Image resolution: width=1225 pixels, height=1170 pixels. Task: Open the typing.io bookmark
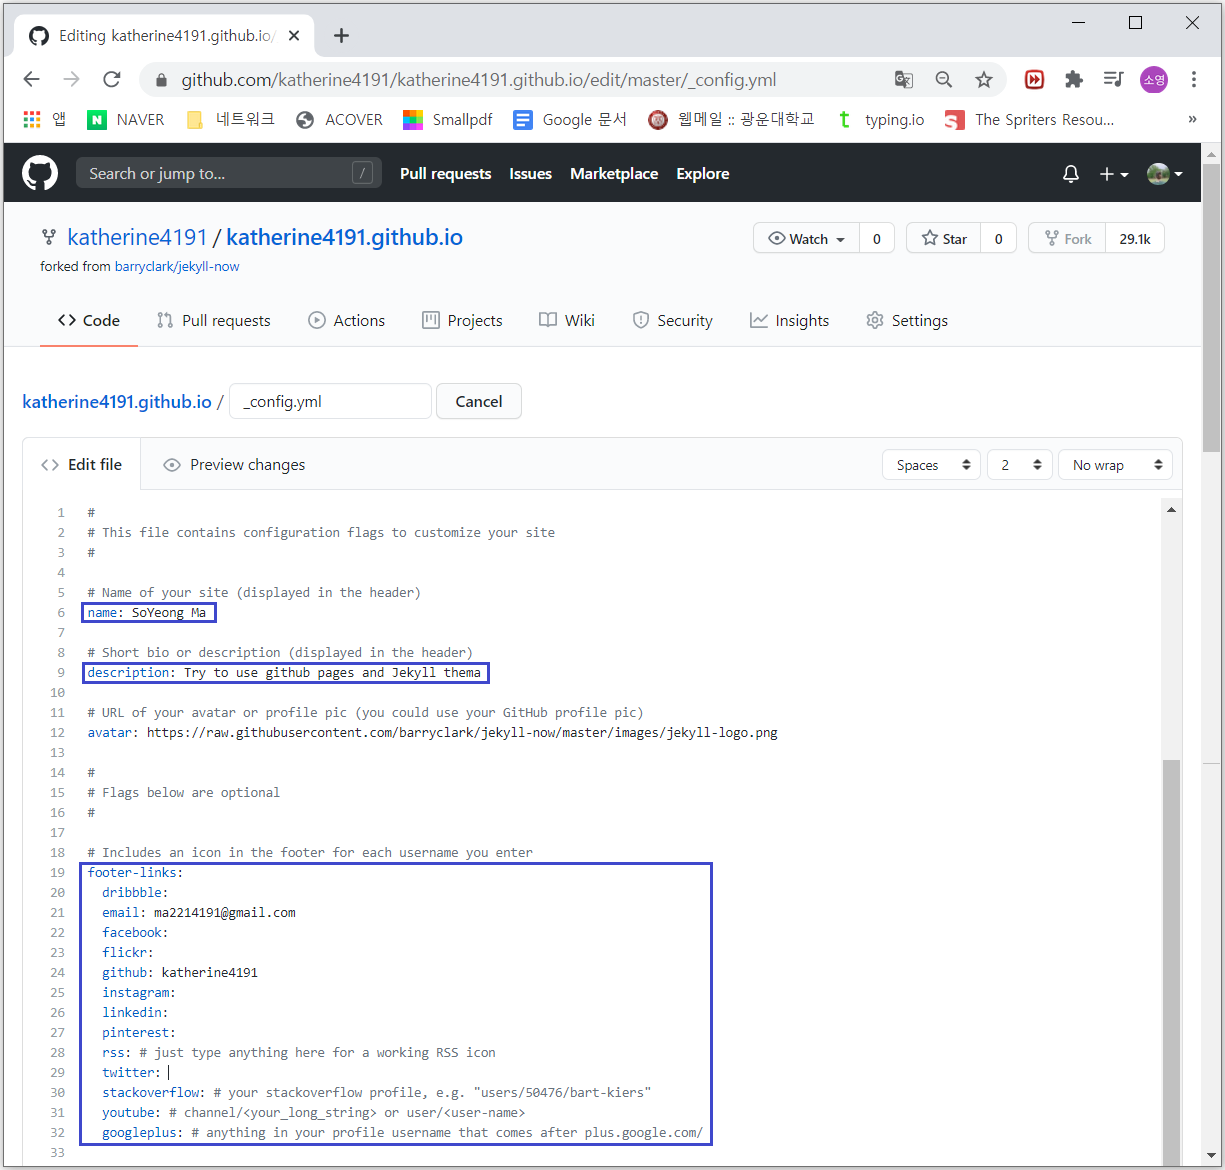[880, 120]
